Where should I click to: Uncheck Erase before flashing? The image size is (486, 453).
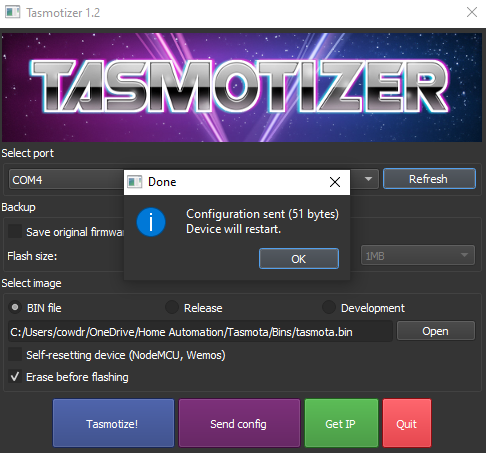[x=15, y=377]
